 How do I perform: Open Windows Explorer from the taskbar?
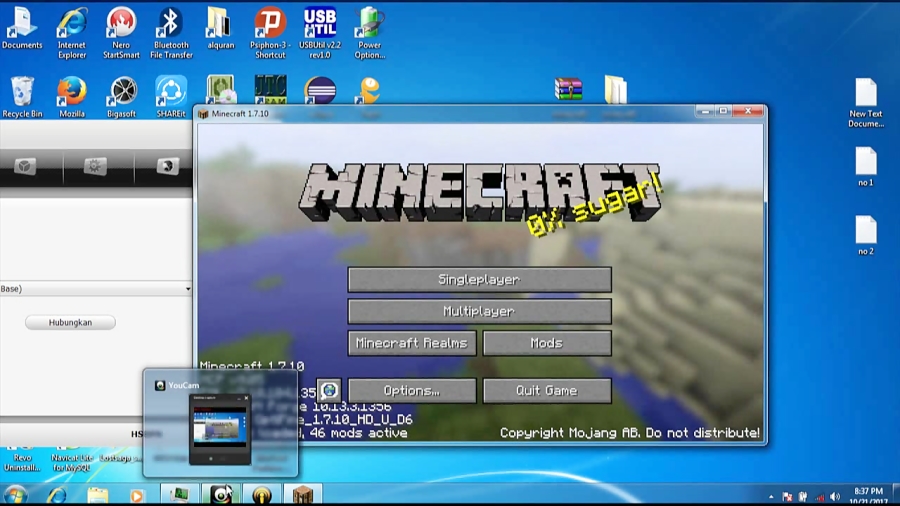click(98, 495)
